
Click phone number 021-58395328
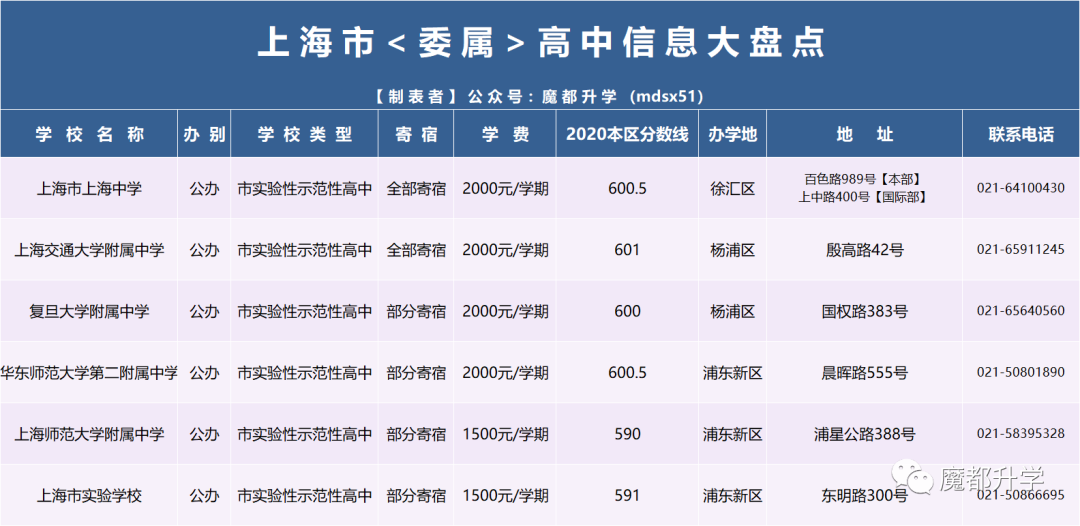[x=1021, y=434]
